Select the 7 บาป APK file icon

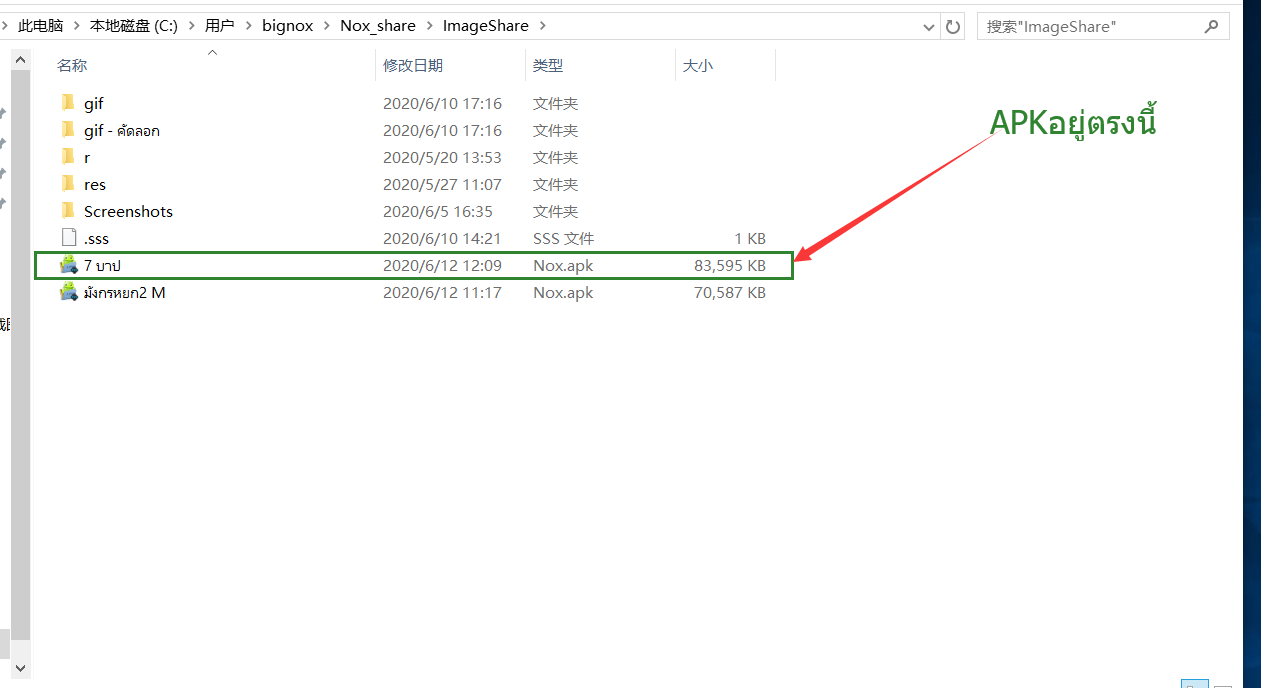click(x=68, y=265)
